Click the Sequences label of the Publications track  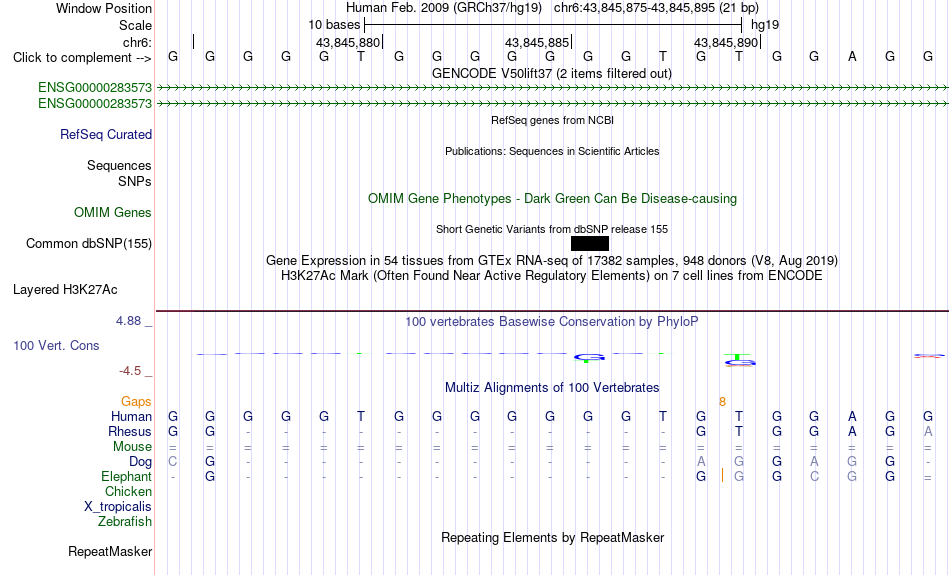pyautogui.click(x=119, y=165)
